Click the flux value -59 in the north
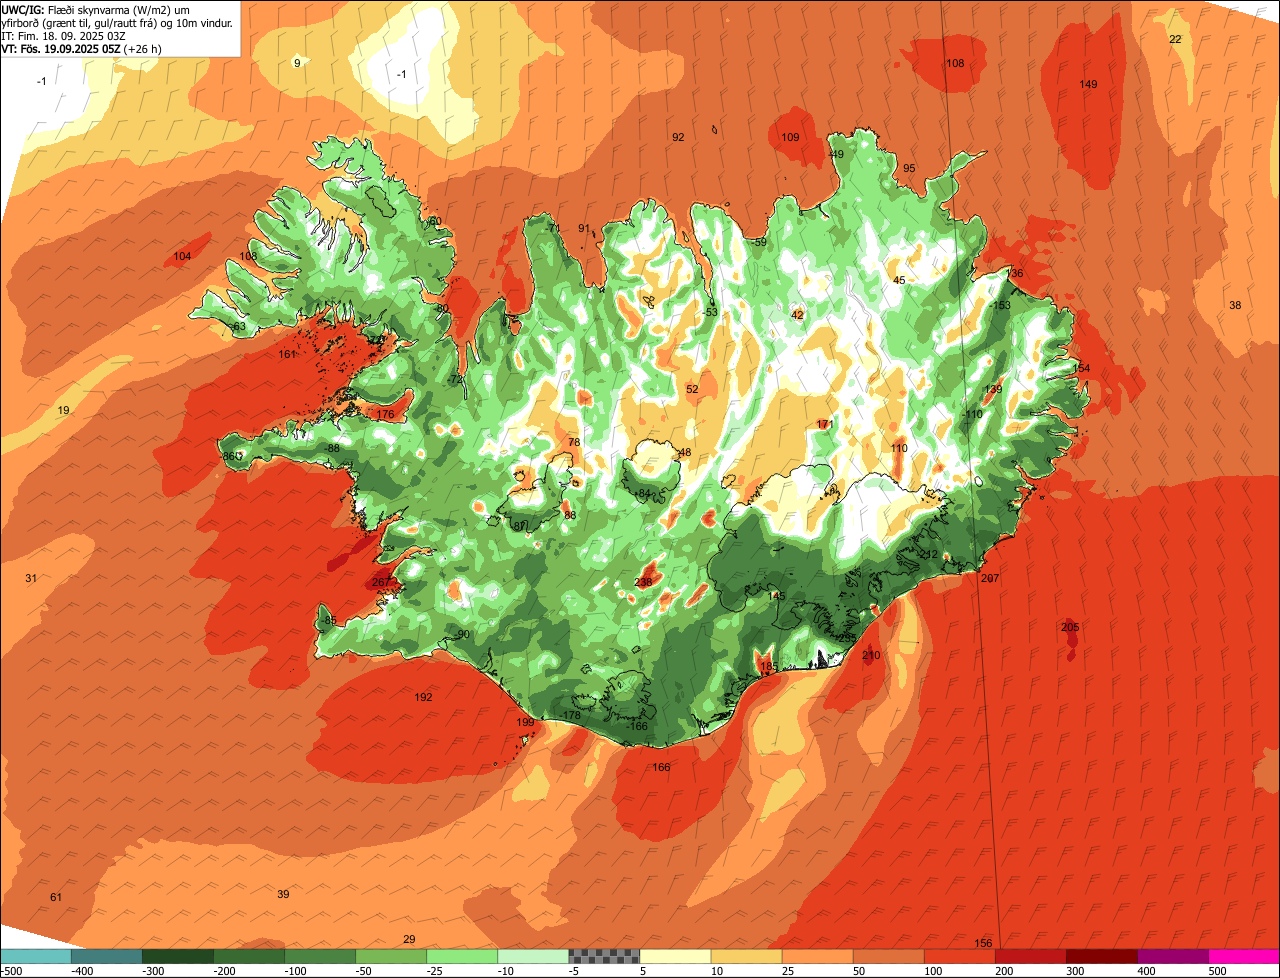This screenshot has width=1280, height=978. click(759, 243)
